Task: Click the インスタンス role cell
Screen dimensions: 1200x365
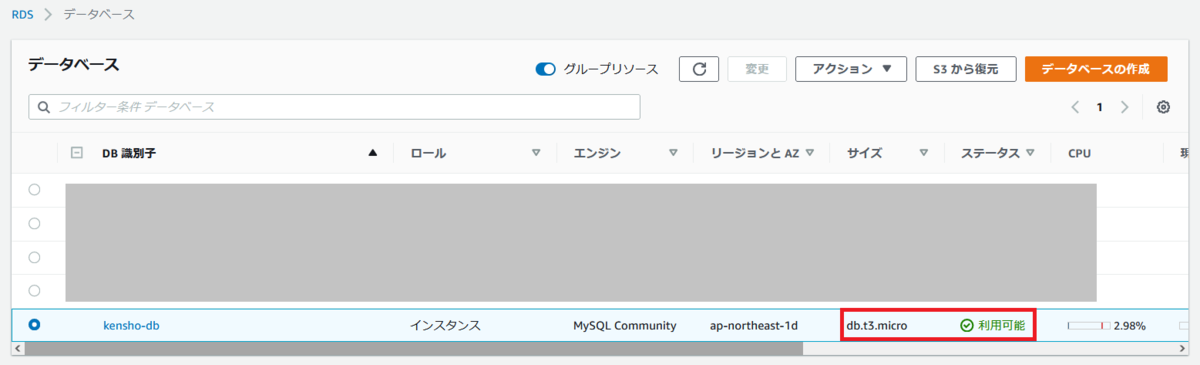Action: coord(445,326)
